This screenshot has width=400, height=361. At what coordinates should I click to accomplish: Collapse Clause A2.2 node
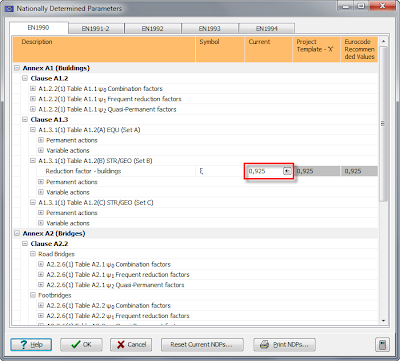(25, 244)
